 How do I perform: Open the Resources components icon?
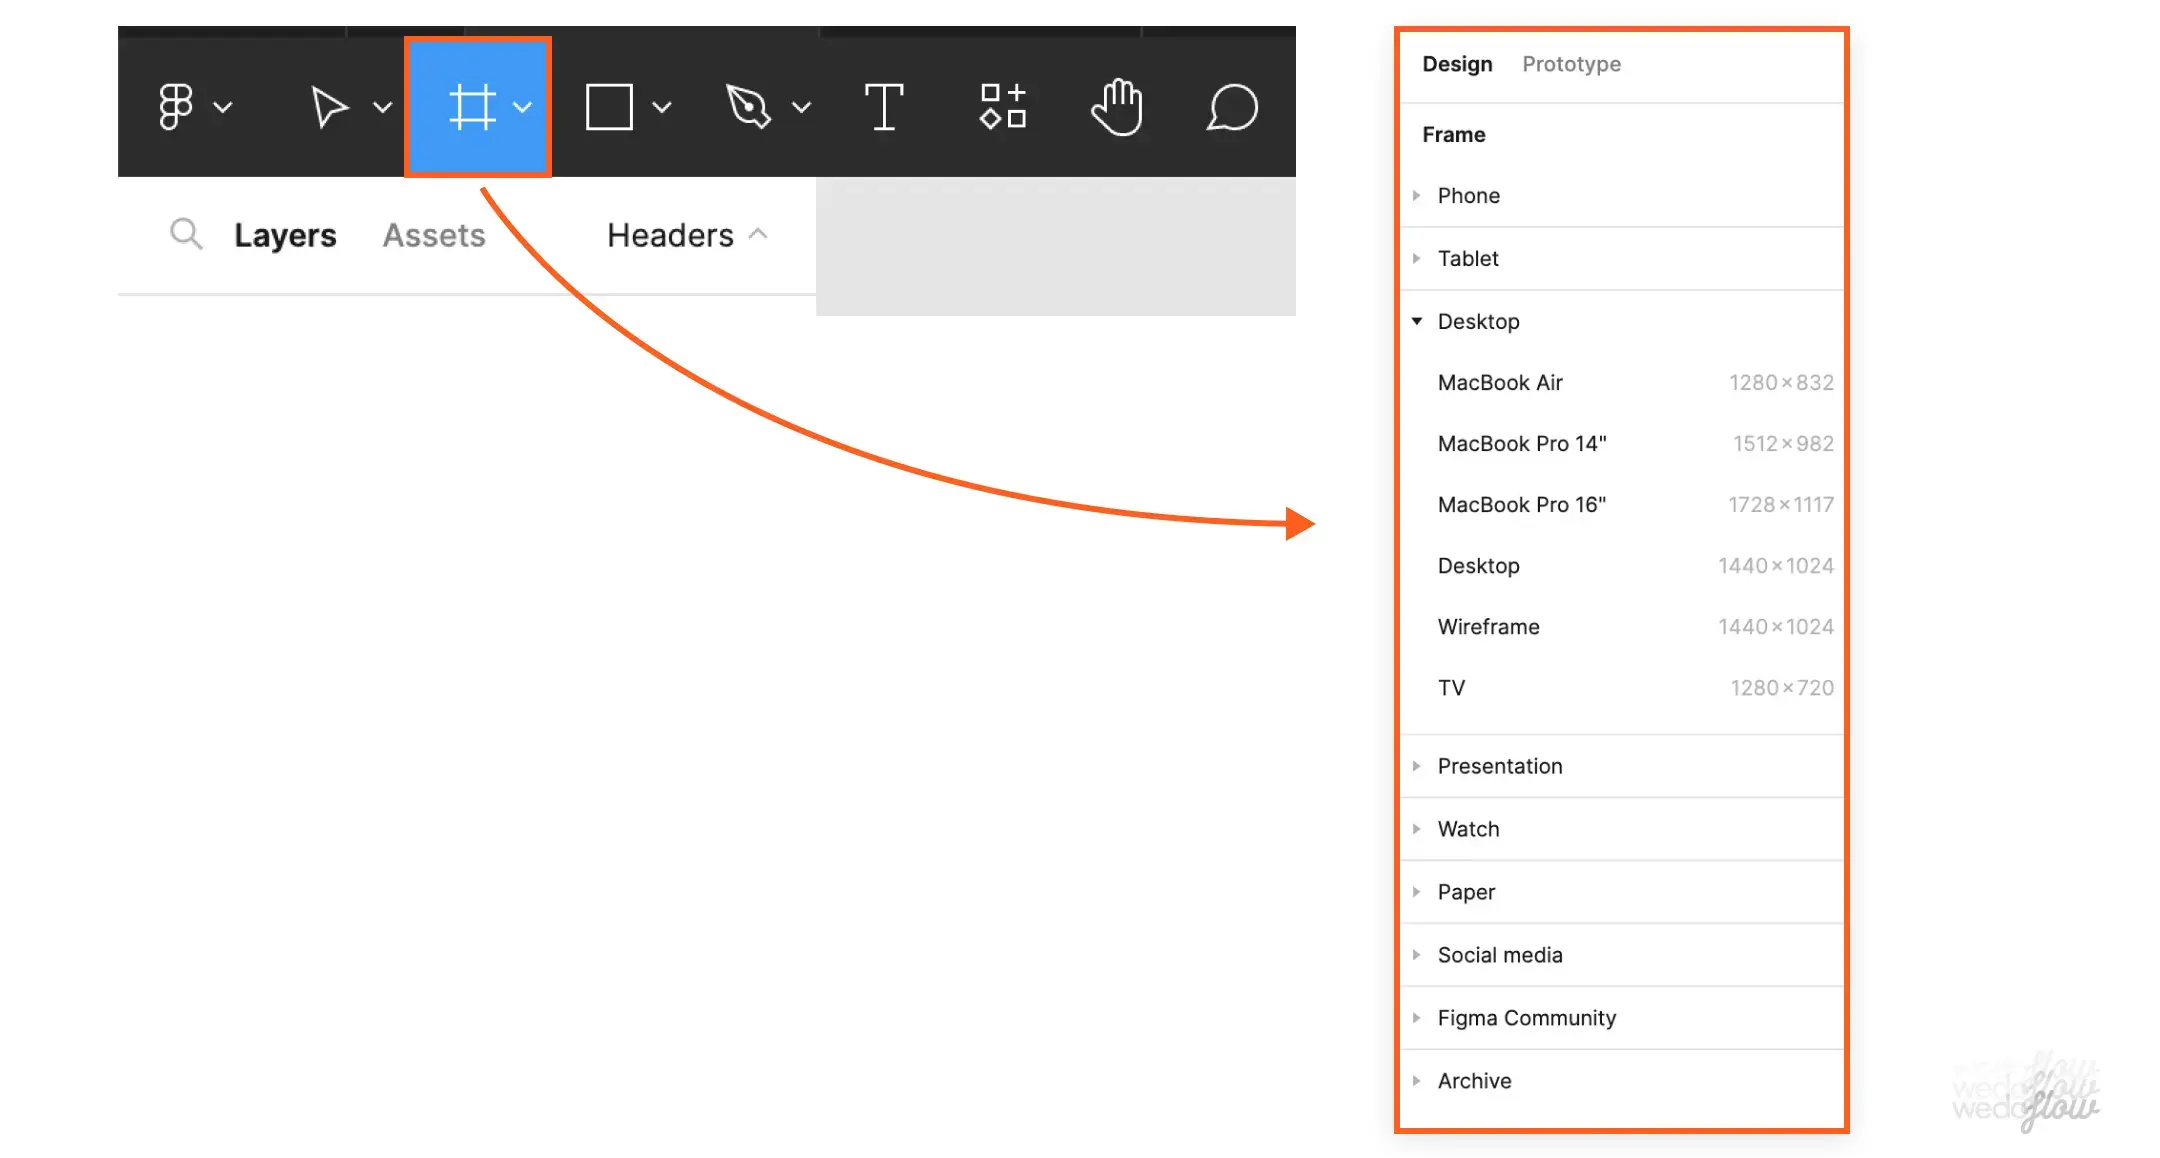tap(1003, 106)
